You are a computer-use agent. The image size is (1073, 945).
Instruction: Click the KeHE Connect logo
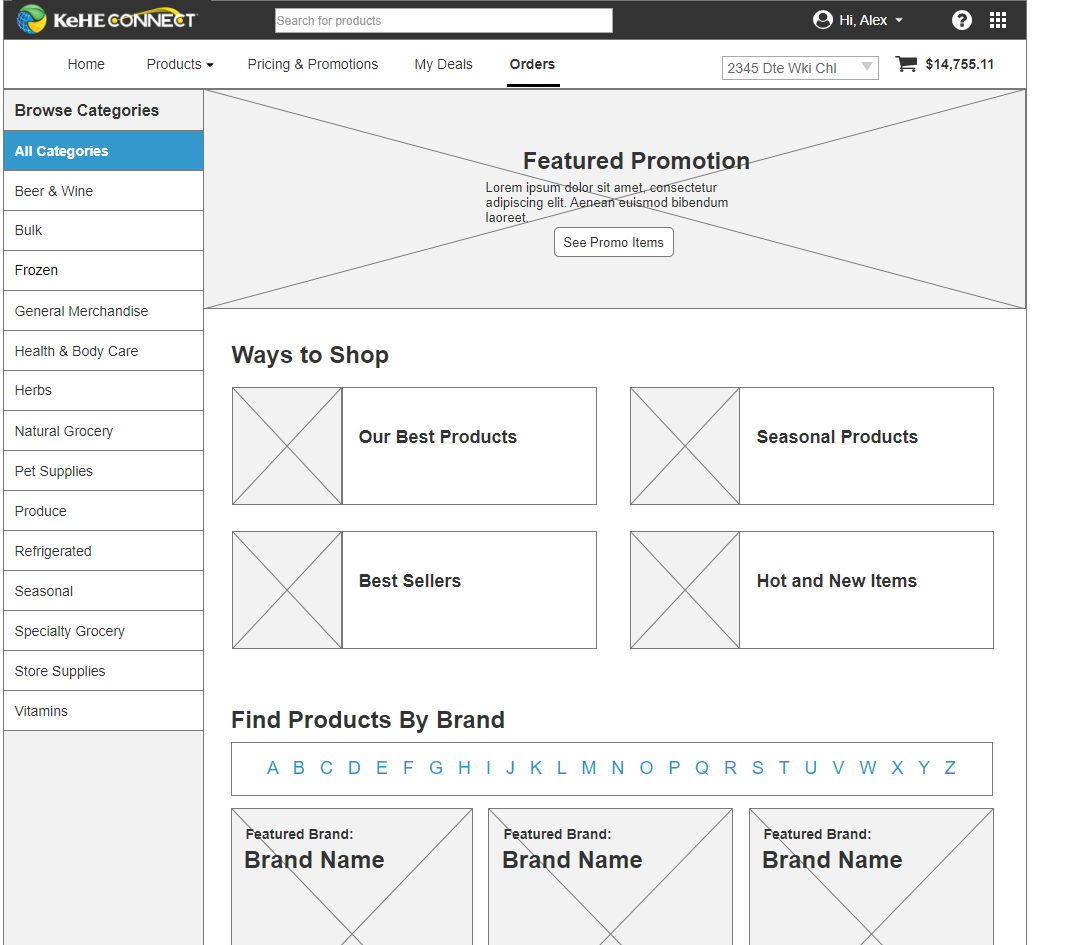coord(107,20)
